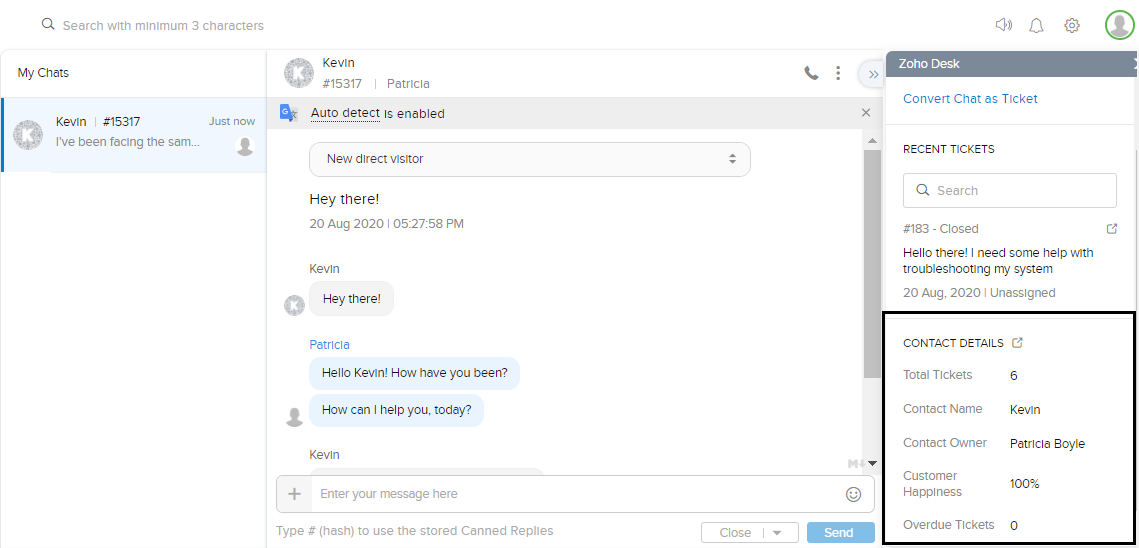Image resolution: width=1139 pixels, height=548 pixels.
Task: Click Convert Chat as Ticket link
Action: tap(970, 99)
